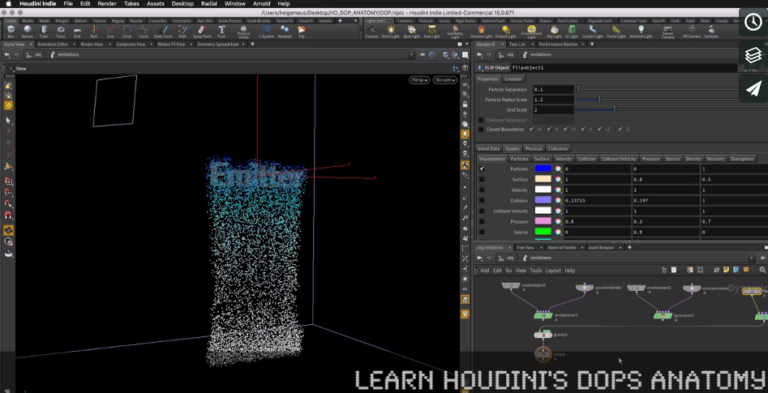Switch to the Guides tab
The image size is (768, 393).
(x=512, y=148)
